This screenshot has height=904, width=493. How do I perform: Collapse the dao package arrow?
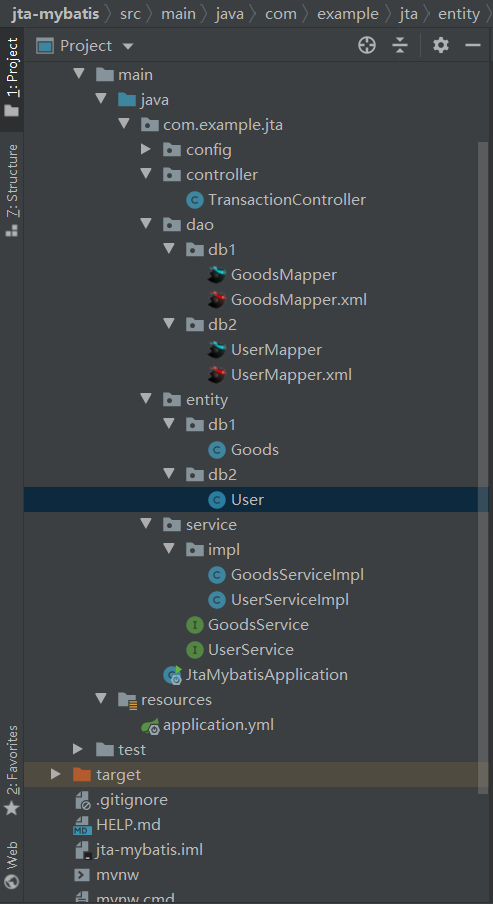[146, 224]
